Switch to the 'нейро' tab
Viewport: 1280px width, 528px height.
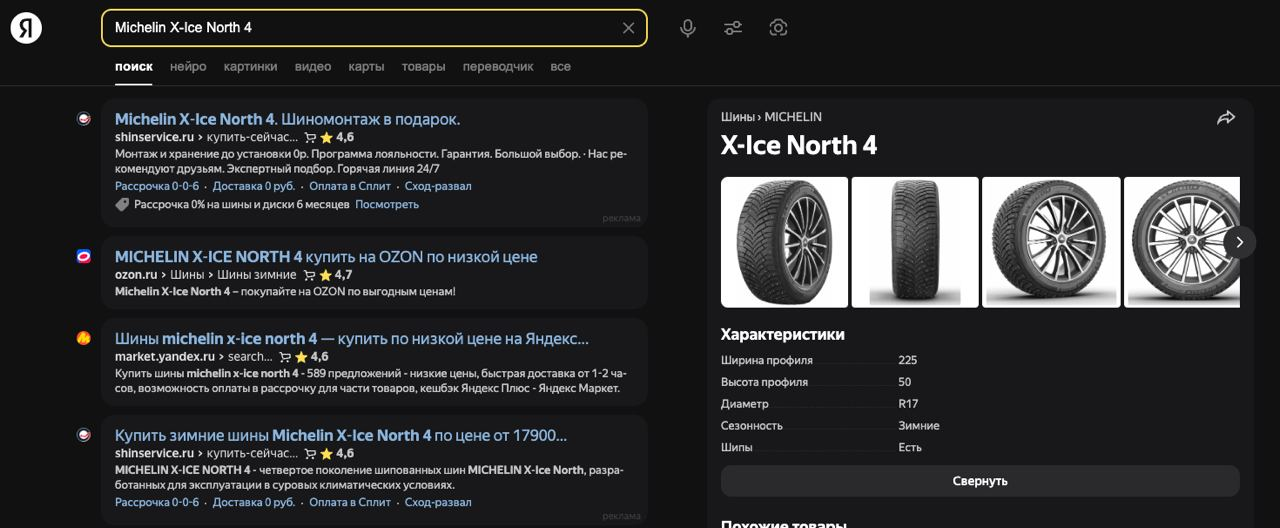(188, 67)
